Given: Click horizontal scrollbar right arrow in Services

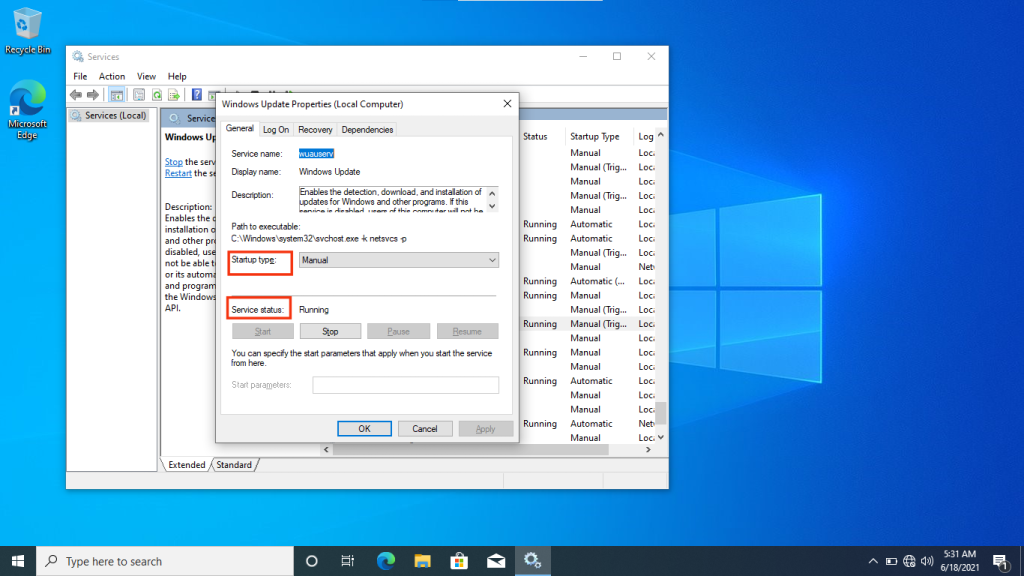Looking at the screenshot, I should coord(648,450).
